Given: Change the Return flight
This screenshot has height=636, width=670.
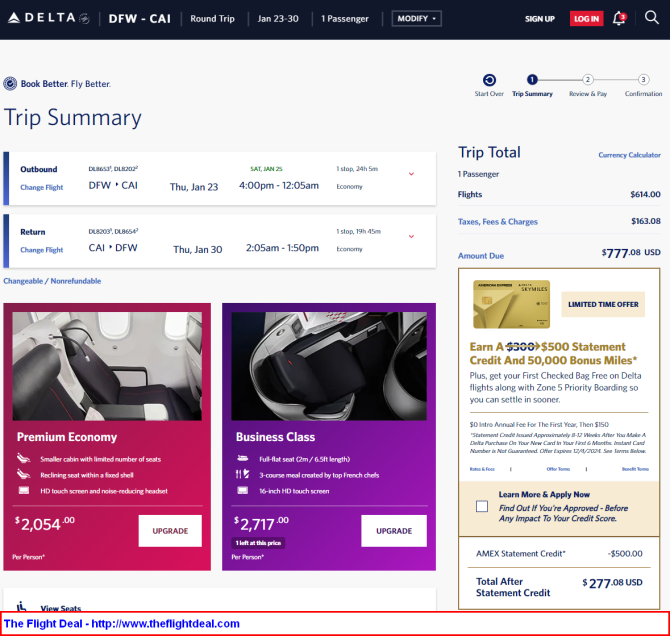Looking at the screenshot, I should tap(41, 250).
